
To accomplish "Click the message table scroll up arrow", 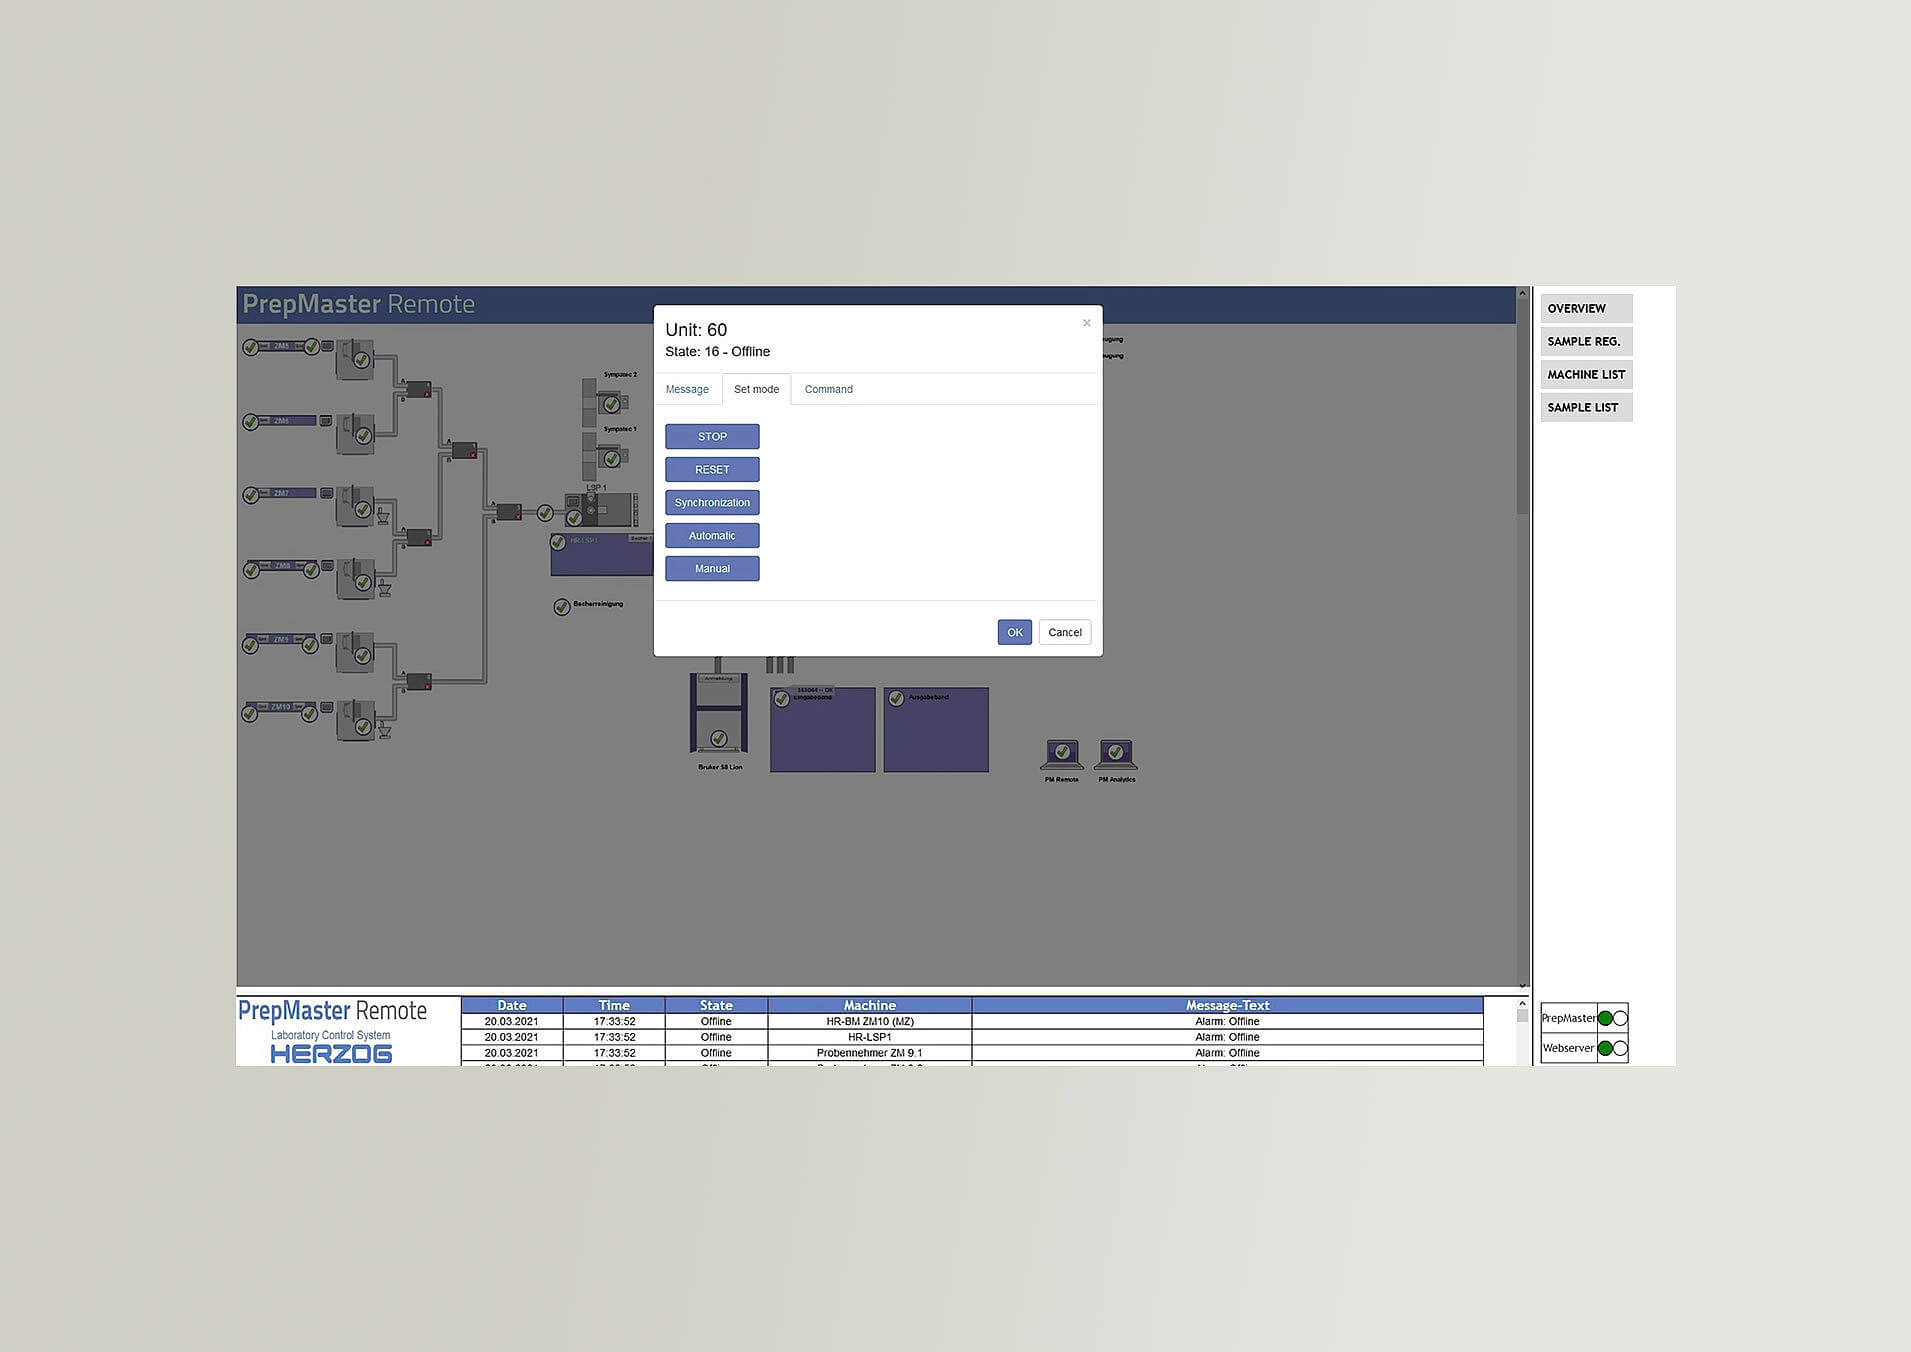I will 1522,1003.
